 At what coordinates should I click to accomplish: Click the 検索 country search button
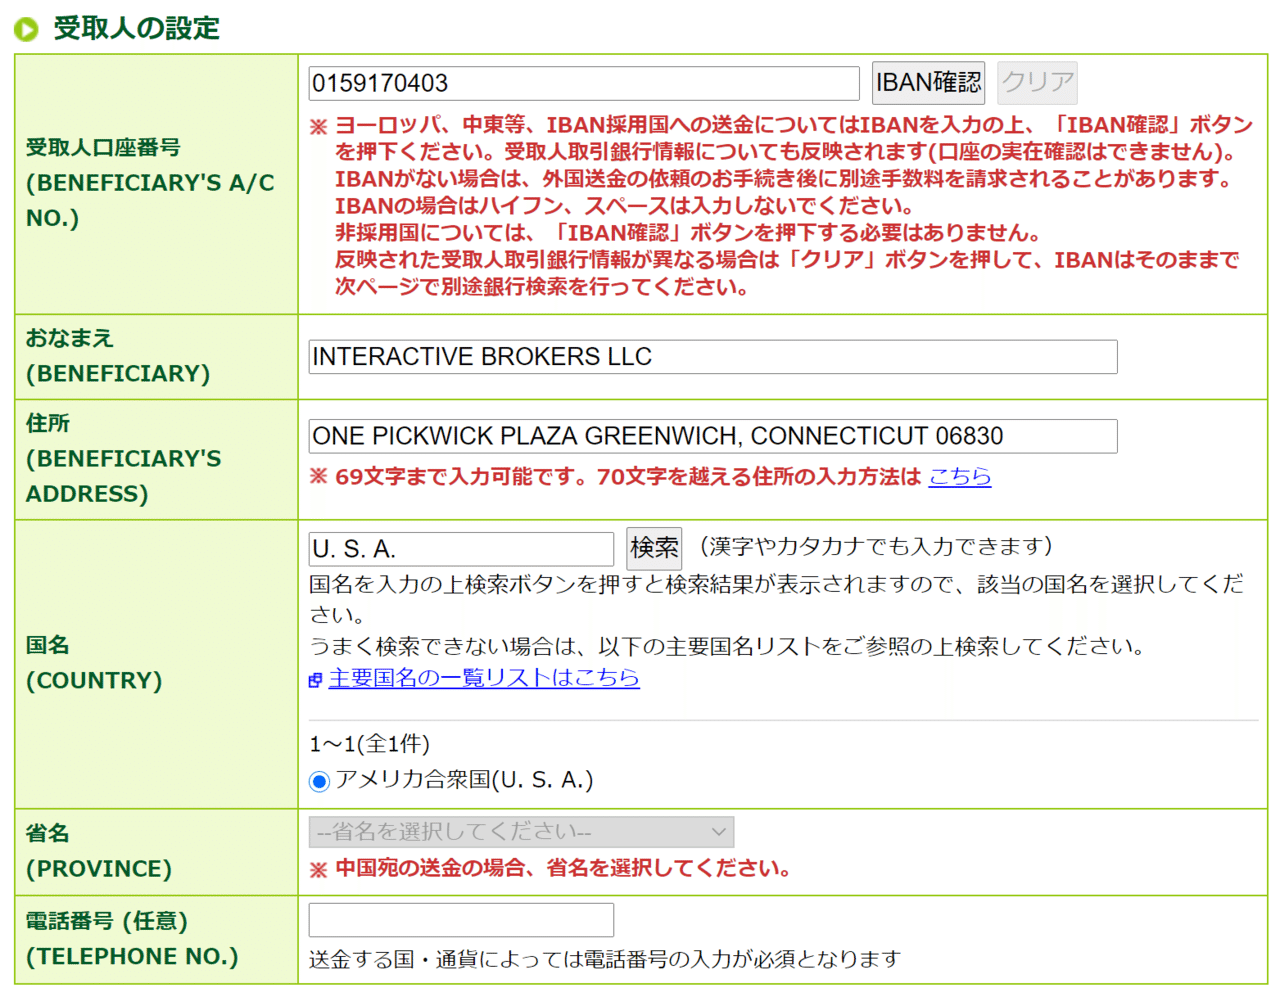click(x=654, y=548)
